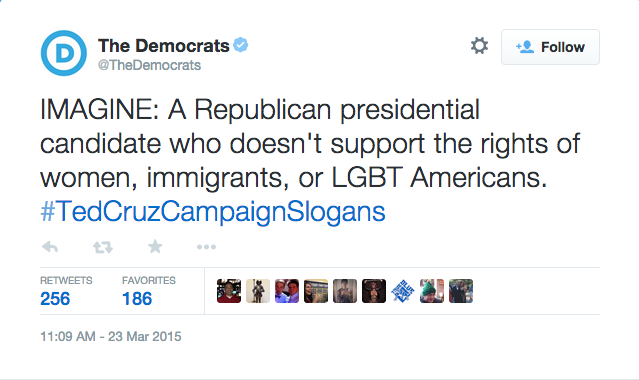
Task: Retweet this tweet using the retweet icon
Action: 103,247
